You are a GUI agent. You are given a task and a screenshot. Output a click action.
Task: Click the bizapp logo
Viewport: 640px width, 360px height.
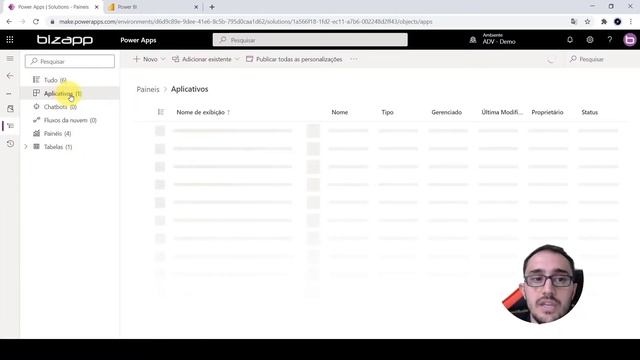(x=65, y=40)
